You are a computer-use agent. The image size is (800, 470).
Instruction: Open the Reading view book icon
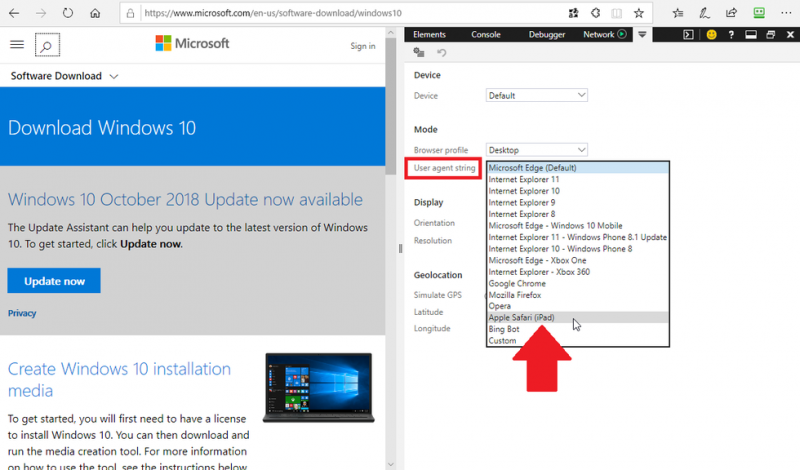617,13
